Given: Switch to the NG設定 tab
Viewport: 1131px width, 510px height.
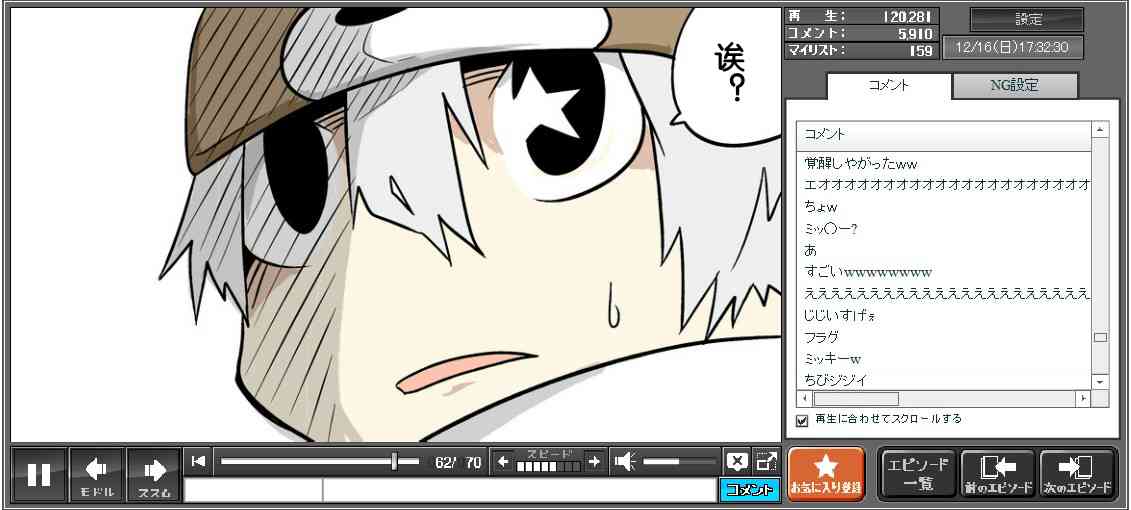Looking at the screenshot, I should (x=1014, y=86).
